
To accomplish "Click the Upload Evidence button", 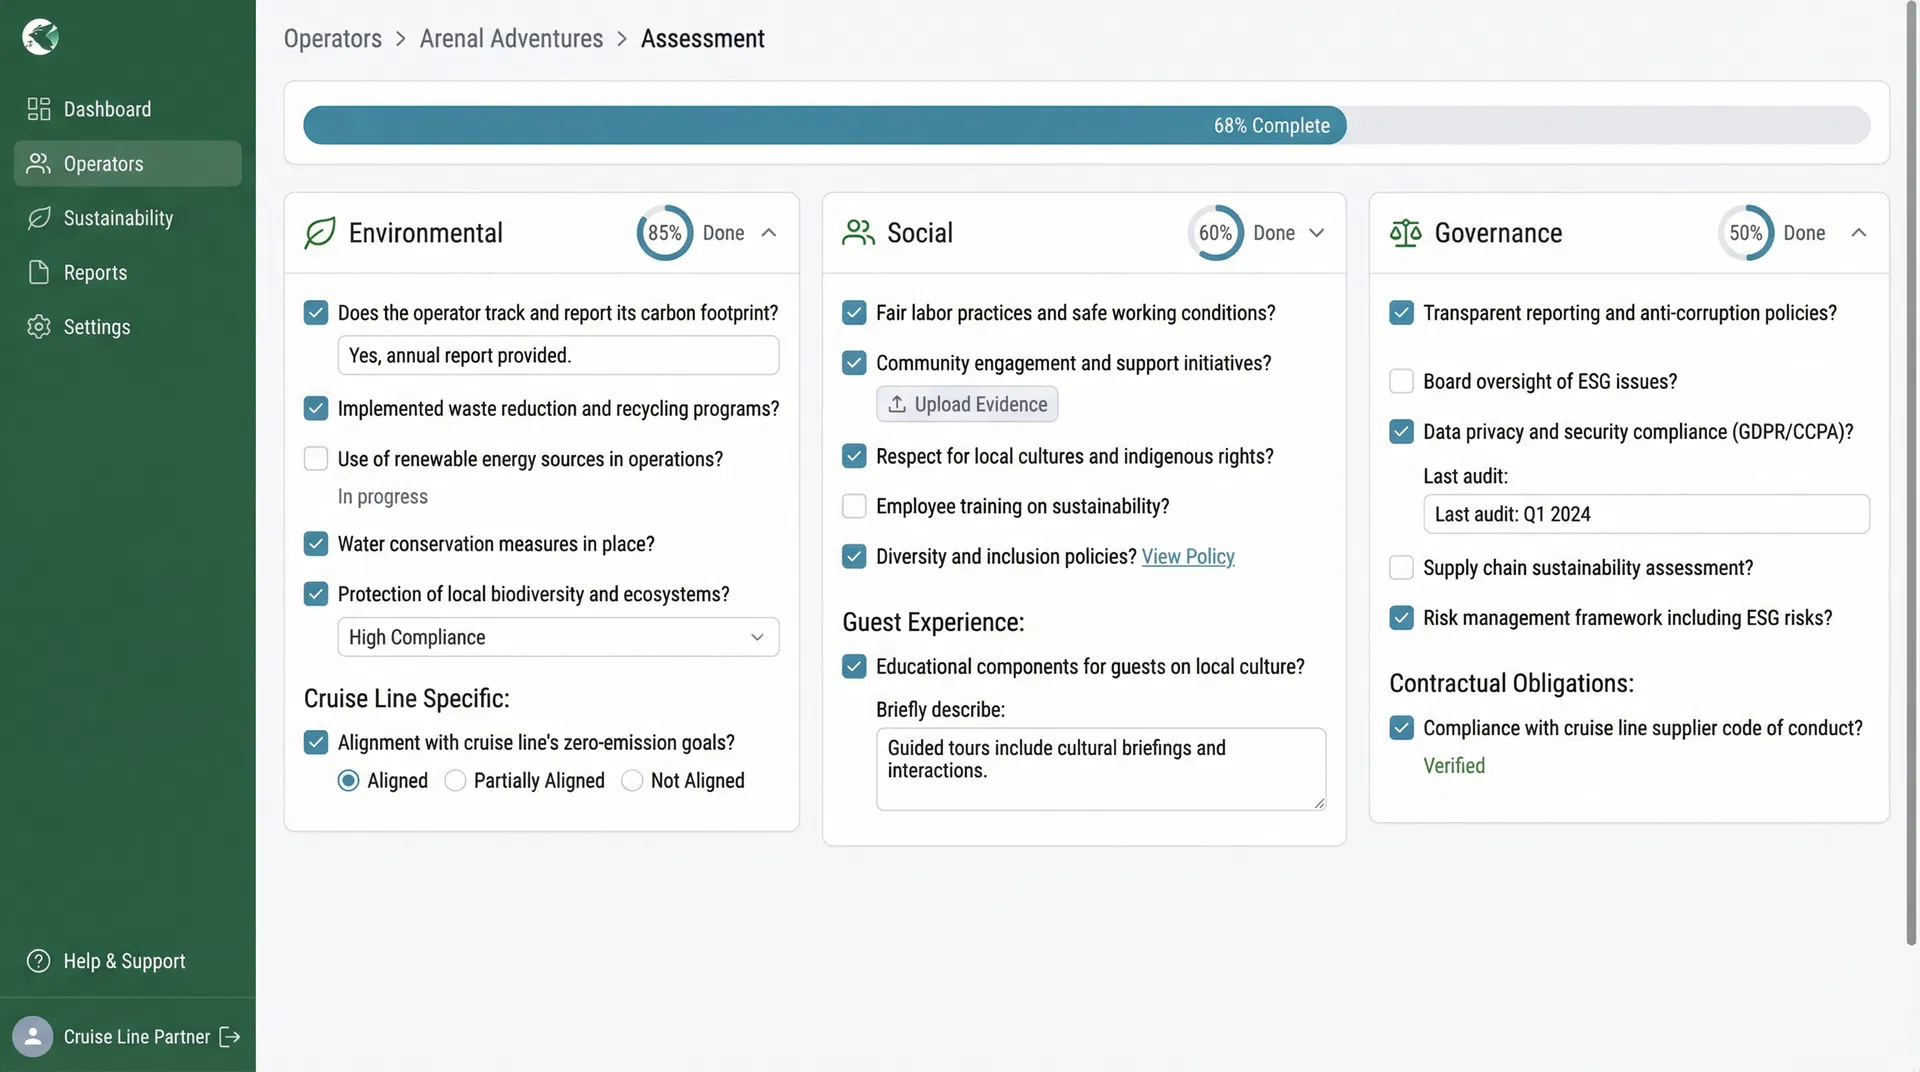I will click(x=966, y=404).
